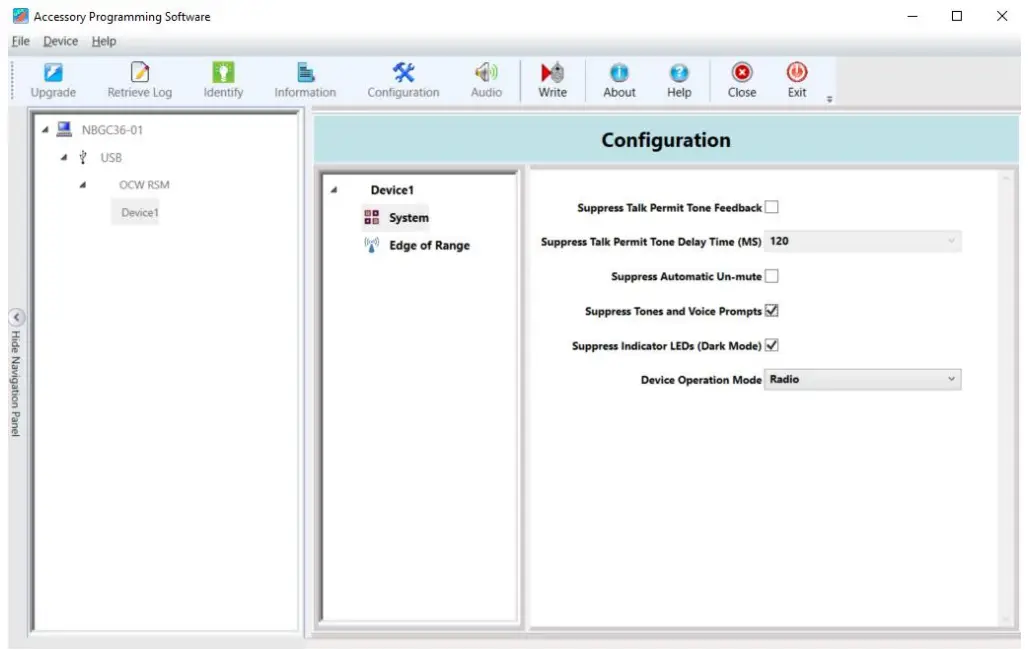Image resolution: width=1028 pixels, height=650 pixels.
Task: Open the Suppress Talk Permit Tone Delay dropdown
Action: (x=950, y=241)
